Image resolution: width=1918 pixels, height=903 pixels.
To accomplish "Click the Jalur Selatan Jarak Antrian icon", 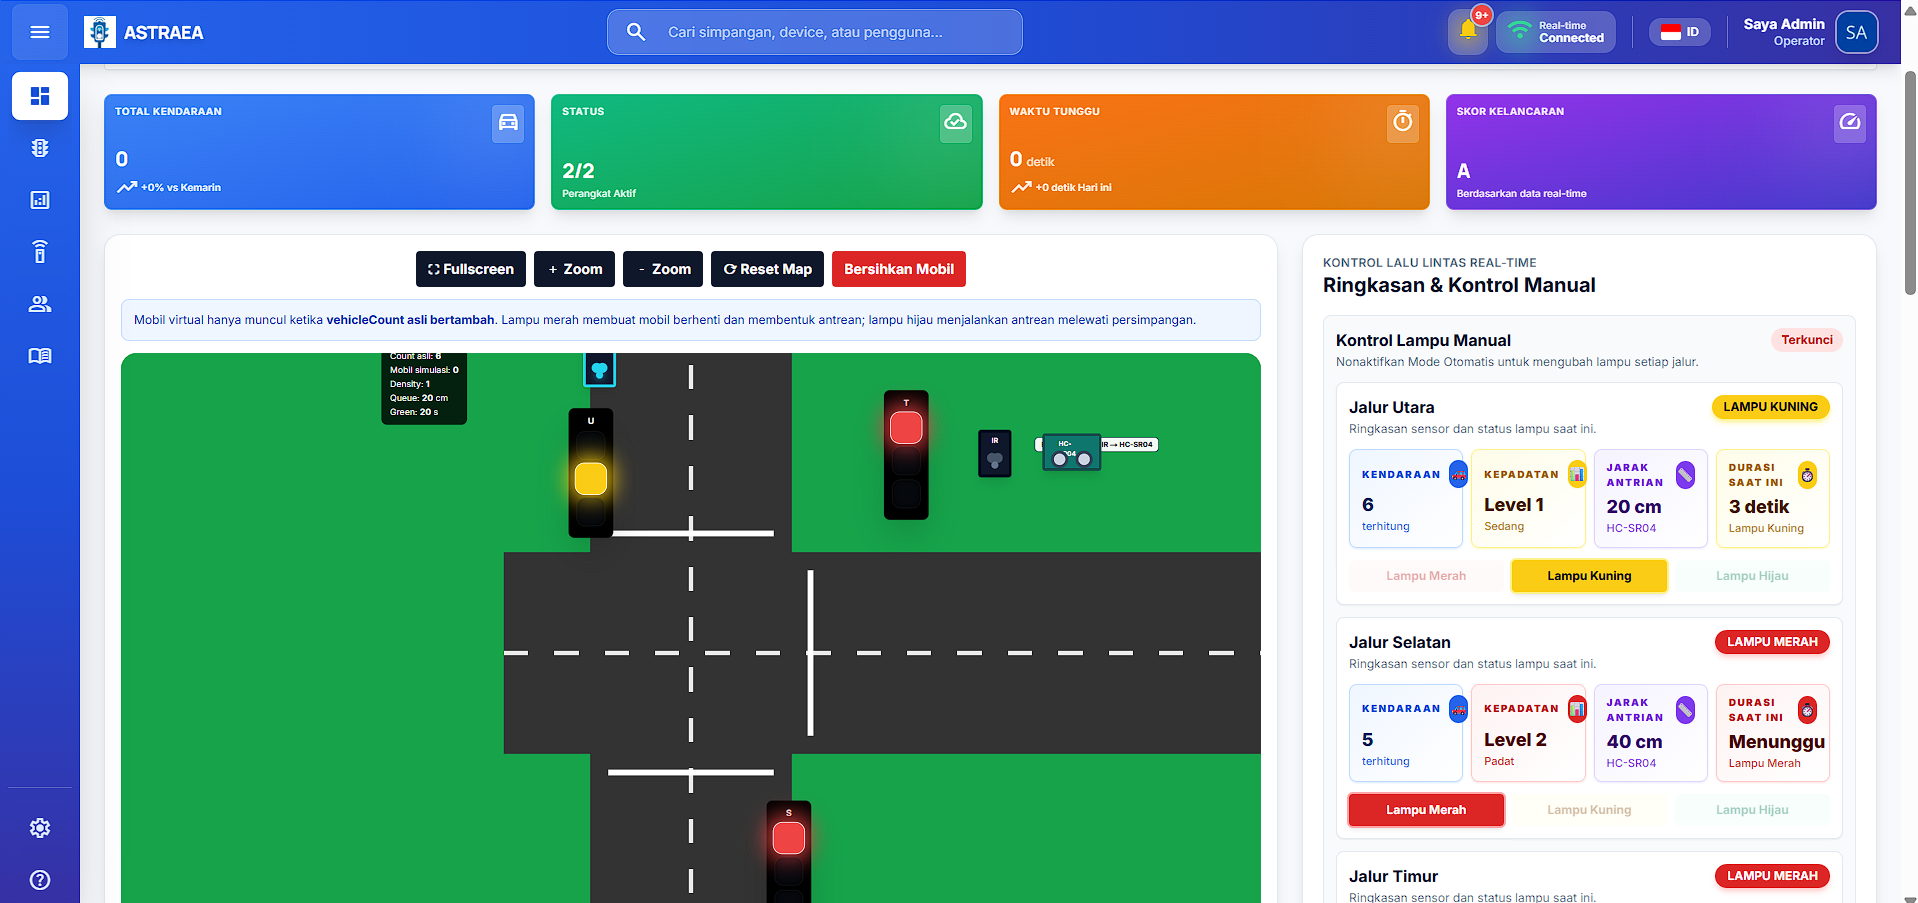I will click(1686, 710).
